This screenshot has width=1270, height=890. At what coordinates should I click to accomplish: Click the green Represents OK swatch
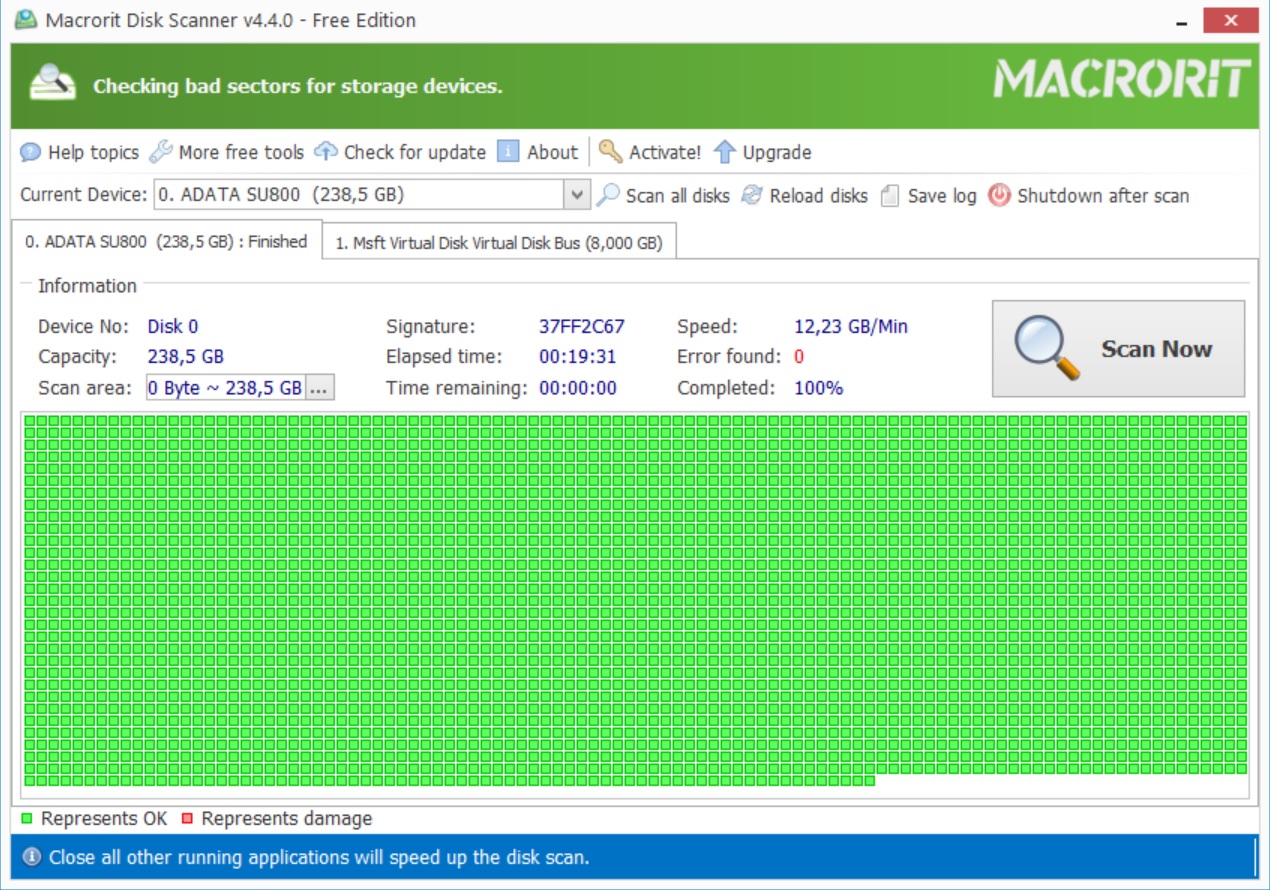27,819
